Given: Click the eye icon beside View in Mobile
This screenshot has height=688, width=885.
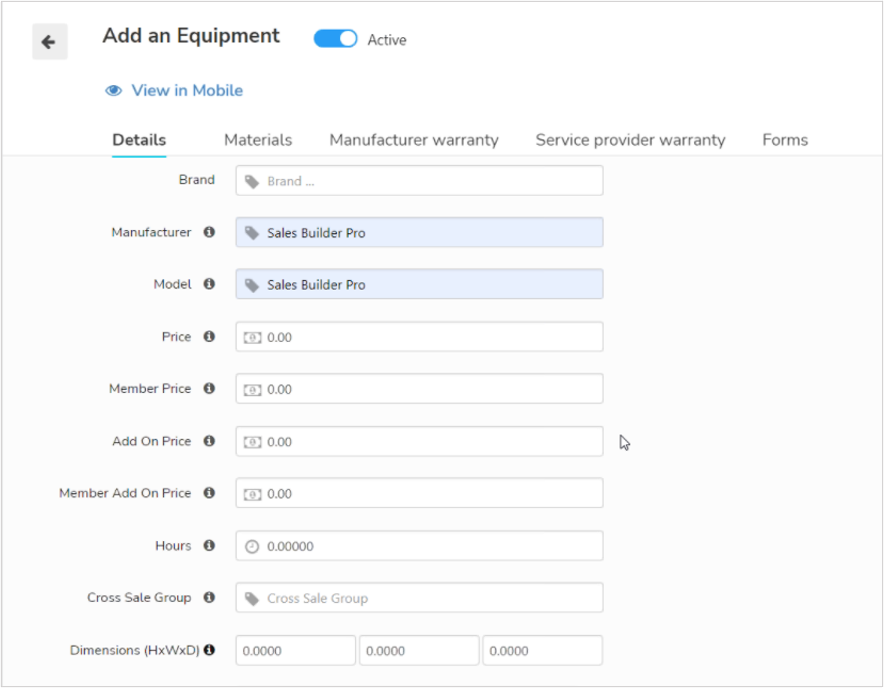Looking at the screenshot, I should (x=113, y=91).
